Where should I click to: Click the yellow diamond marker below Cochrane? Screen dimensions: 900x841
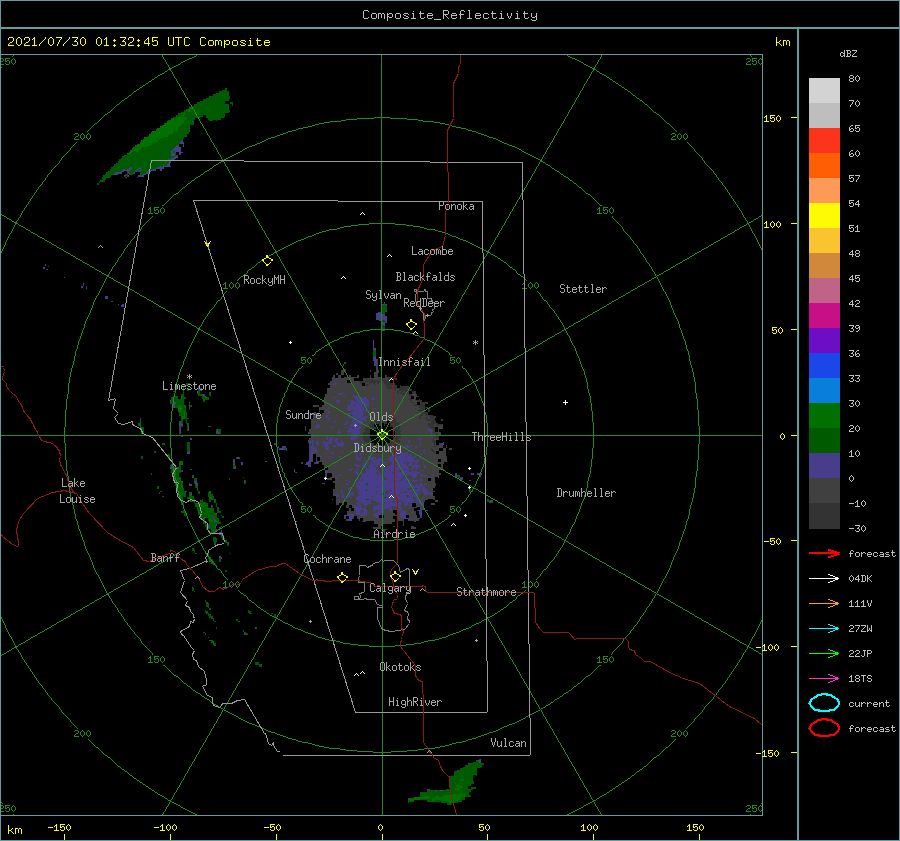pos(342,577)
